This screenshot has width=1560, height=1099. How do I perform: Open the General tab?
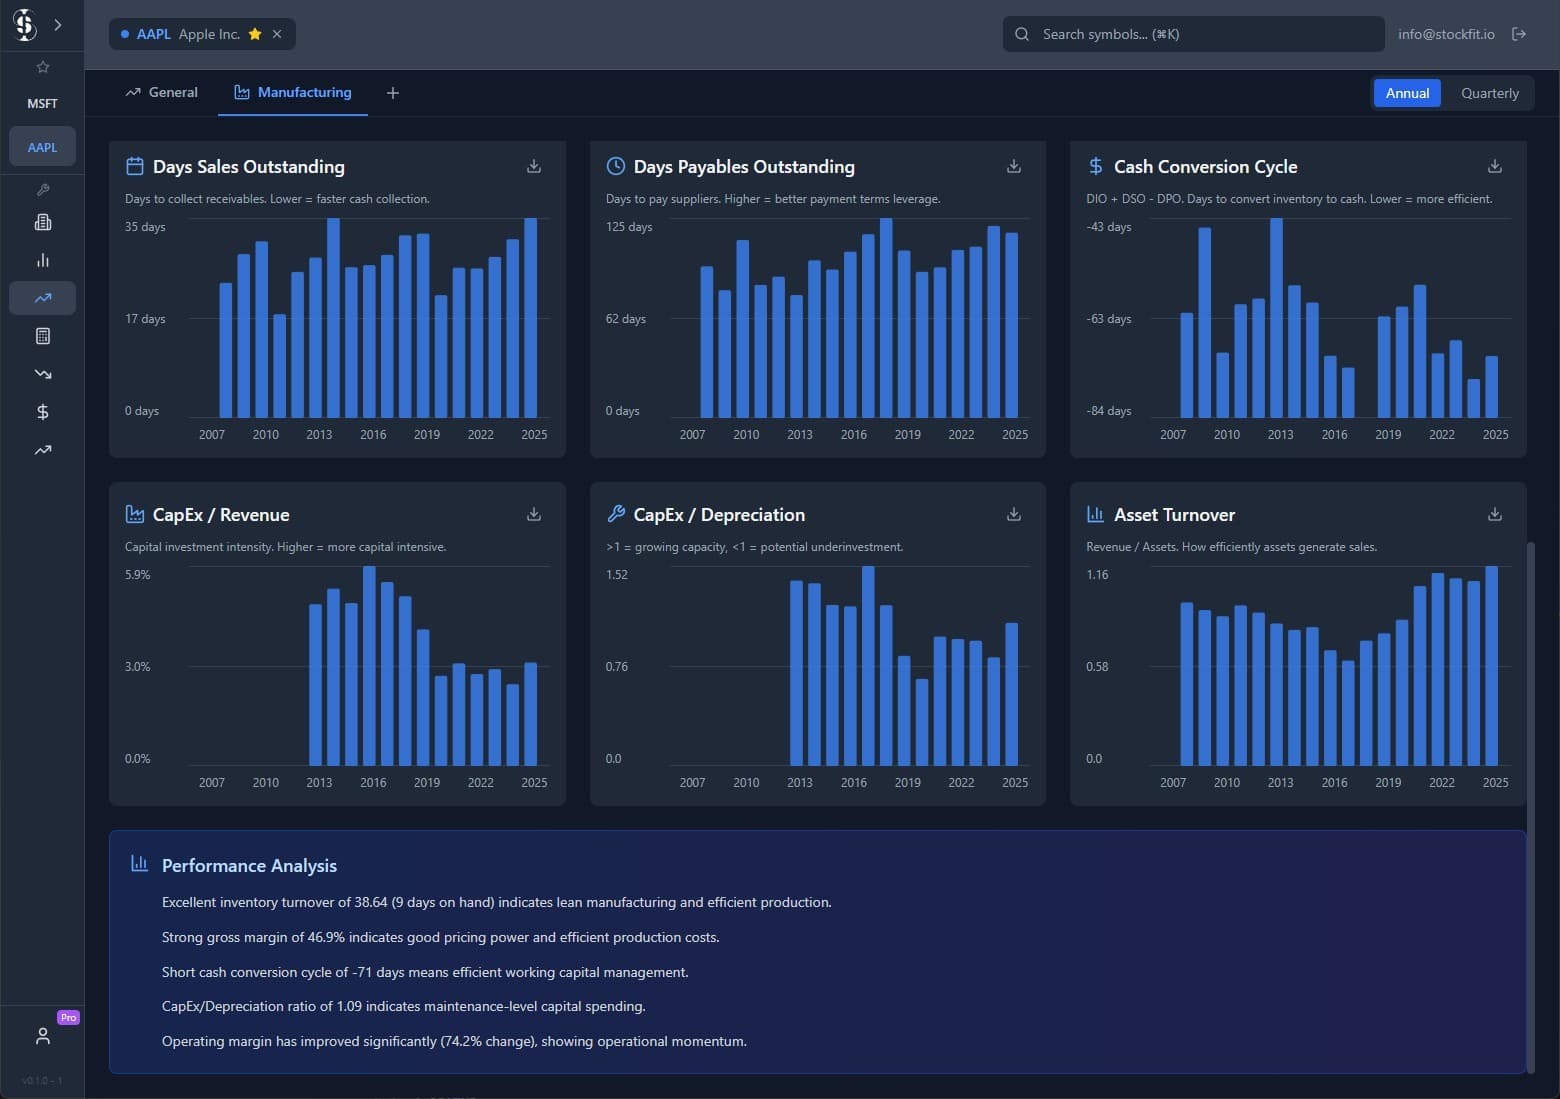coord(162,93)
